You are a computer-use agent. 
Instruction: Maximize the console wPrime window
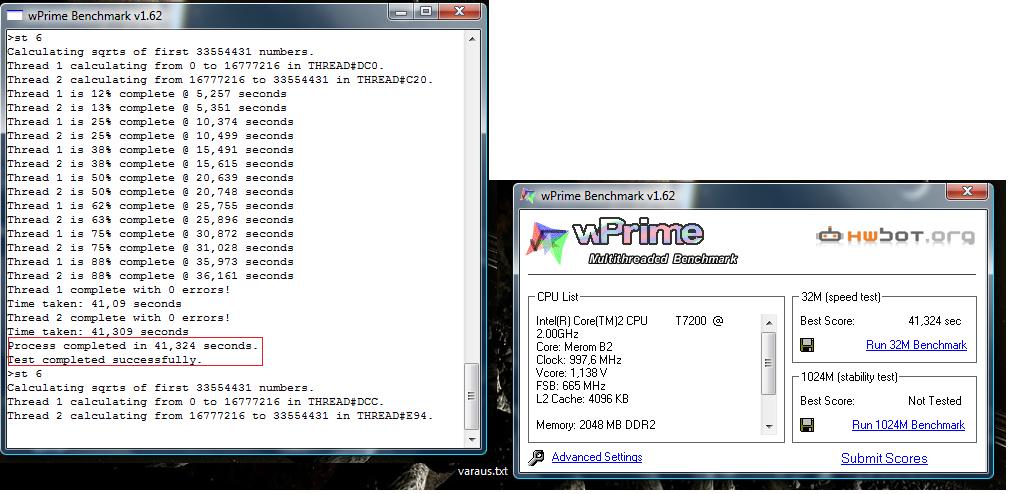(x=426, y=11)
